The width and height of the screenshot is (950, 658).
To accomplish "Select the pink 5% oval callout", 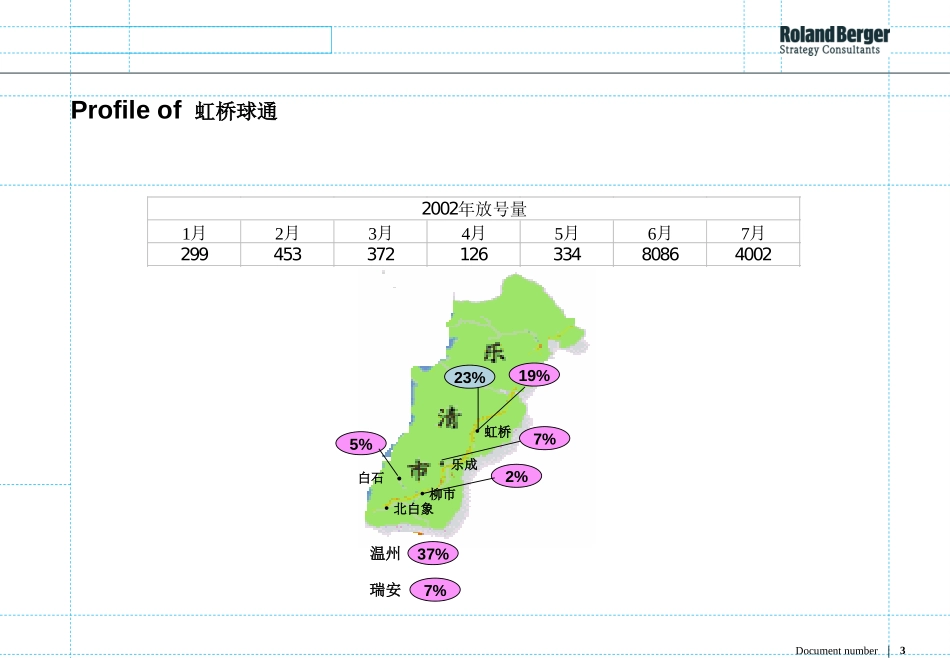I will (x=361, y=444).
